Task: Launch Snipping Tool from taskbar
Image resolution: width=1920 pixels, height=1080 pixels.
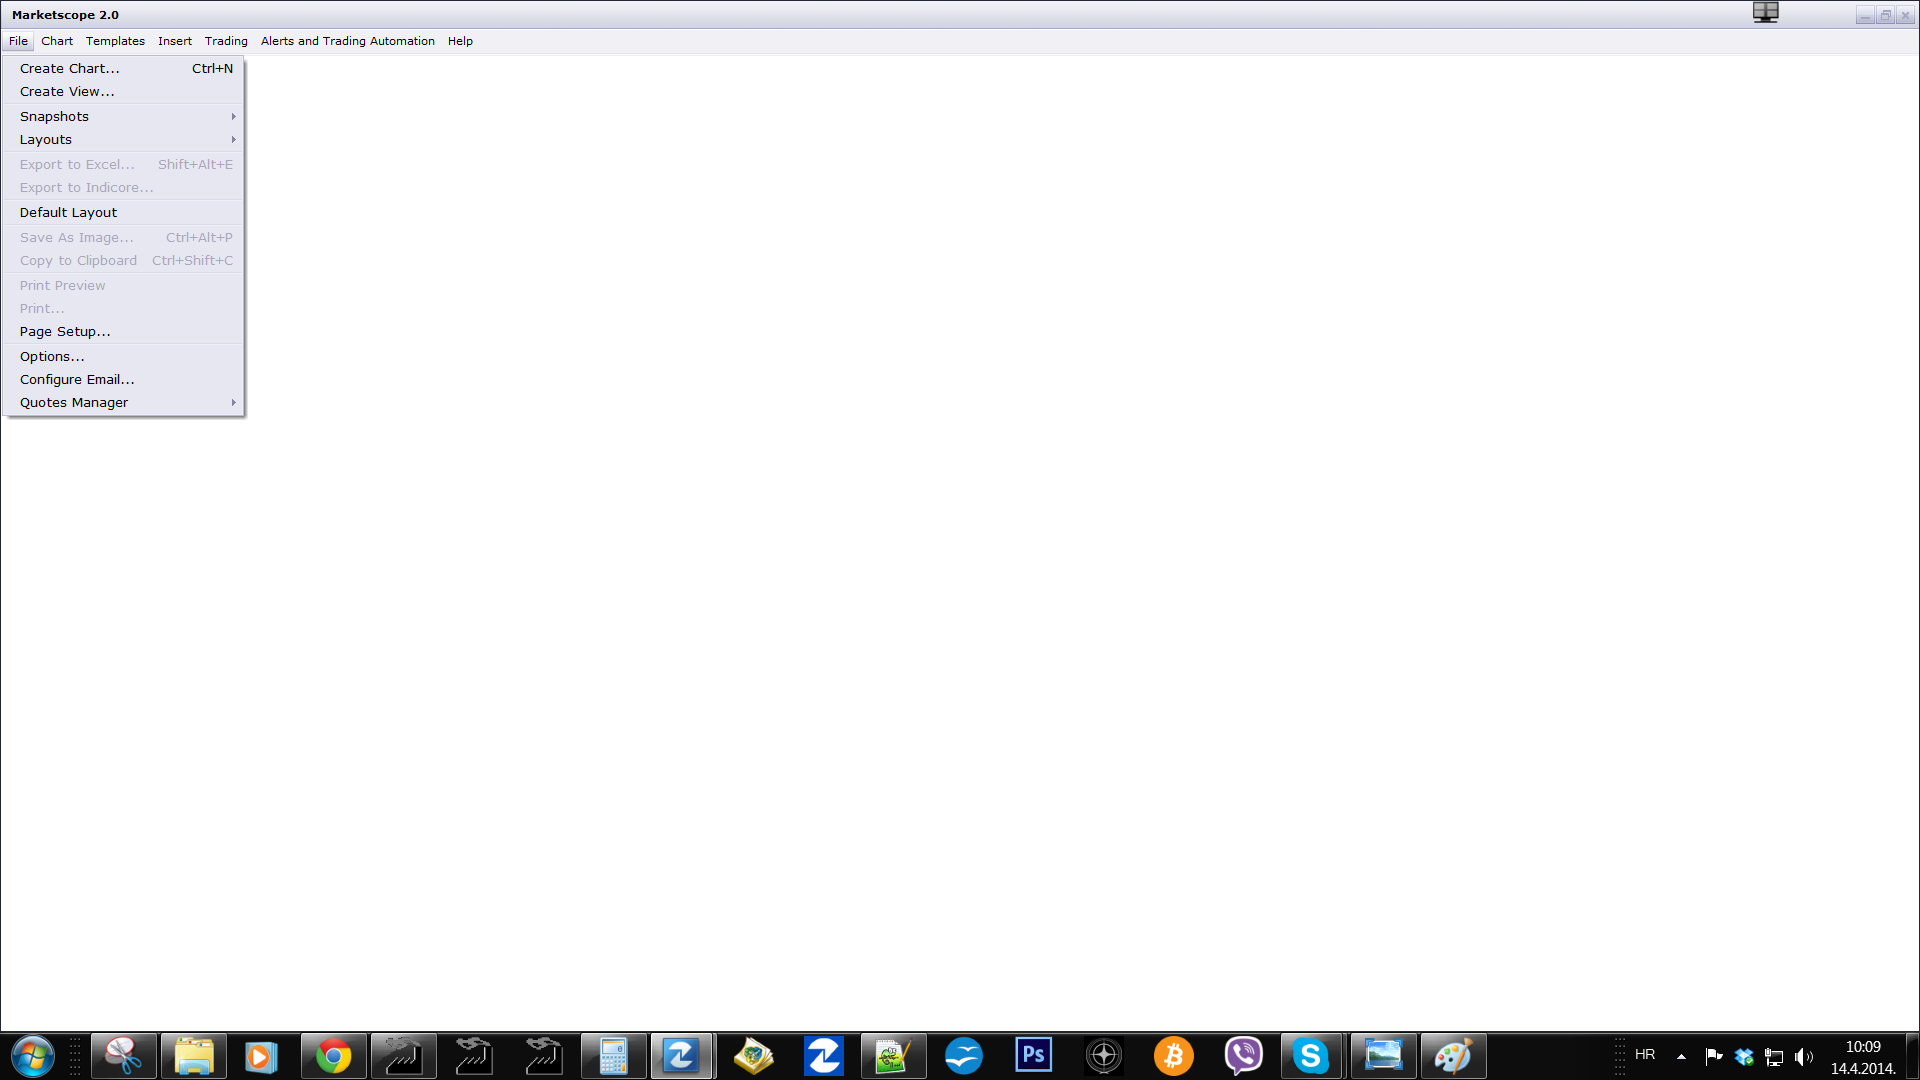Action: [124, 1056]
